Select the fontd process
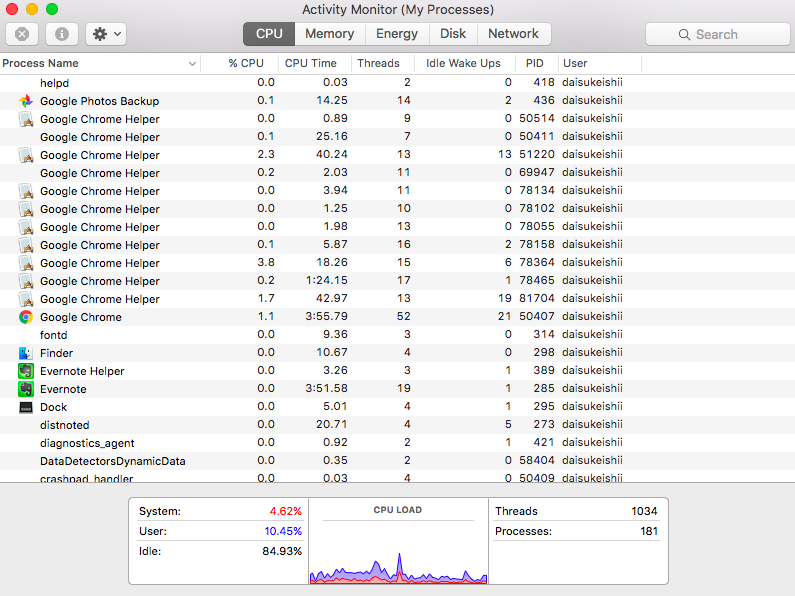 point(398,335)
